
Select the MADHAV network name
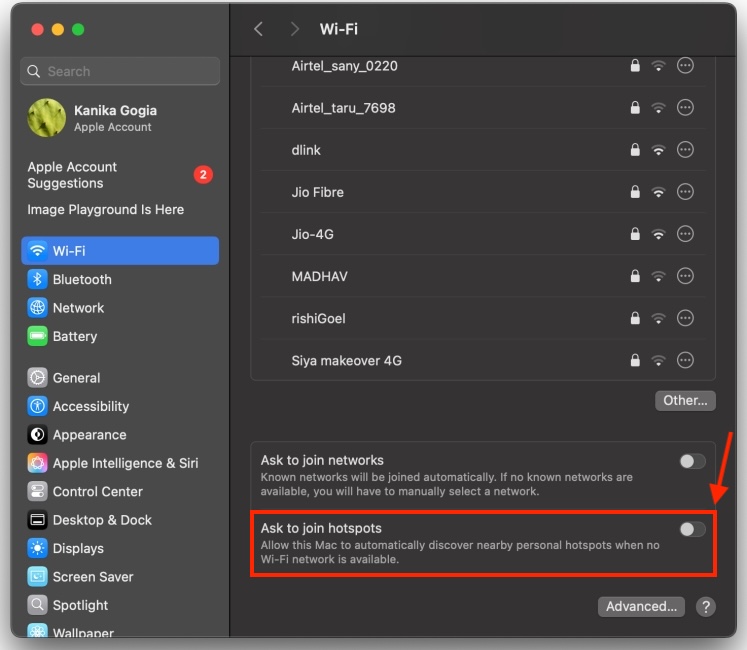point(320,276)
